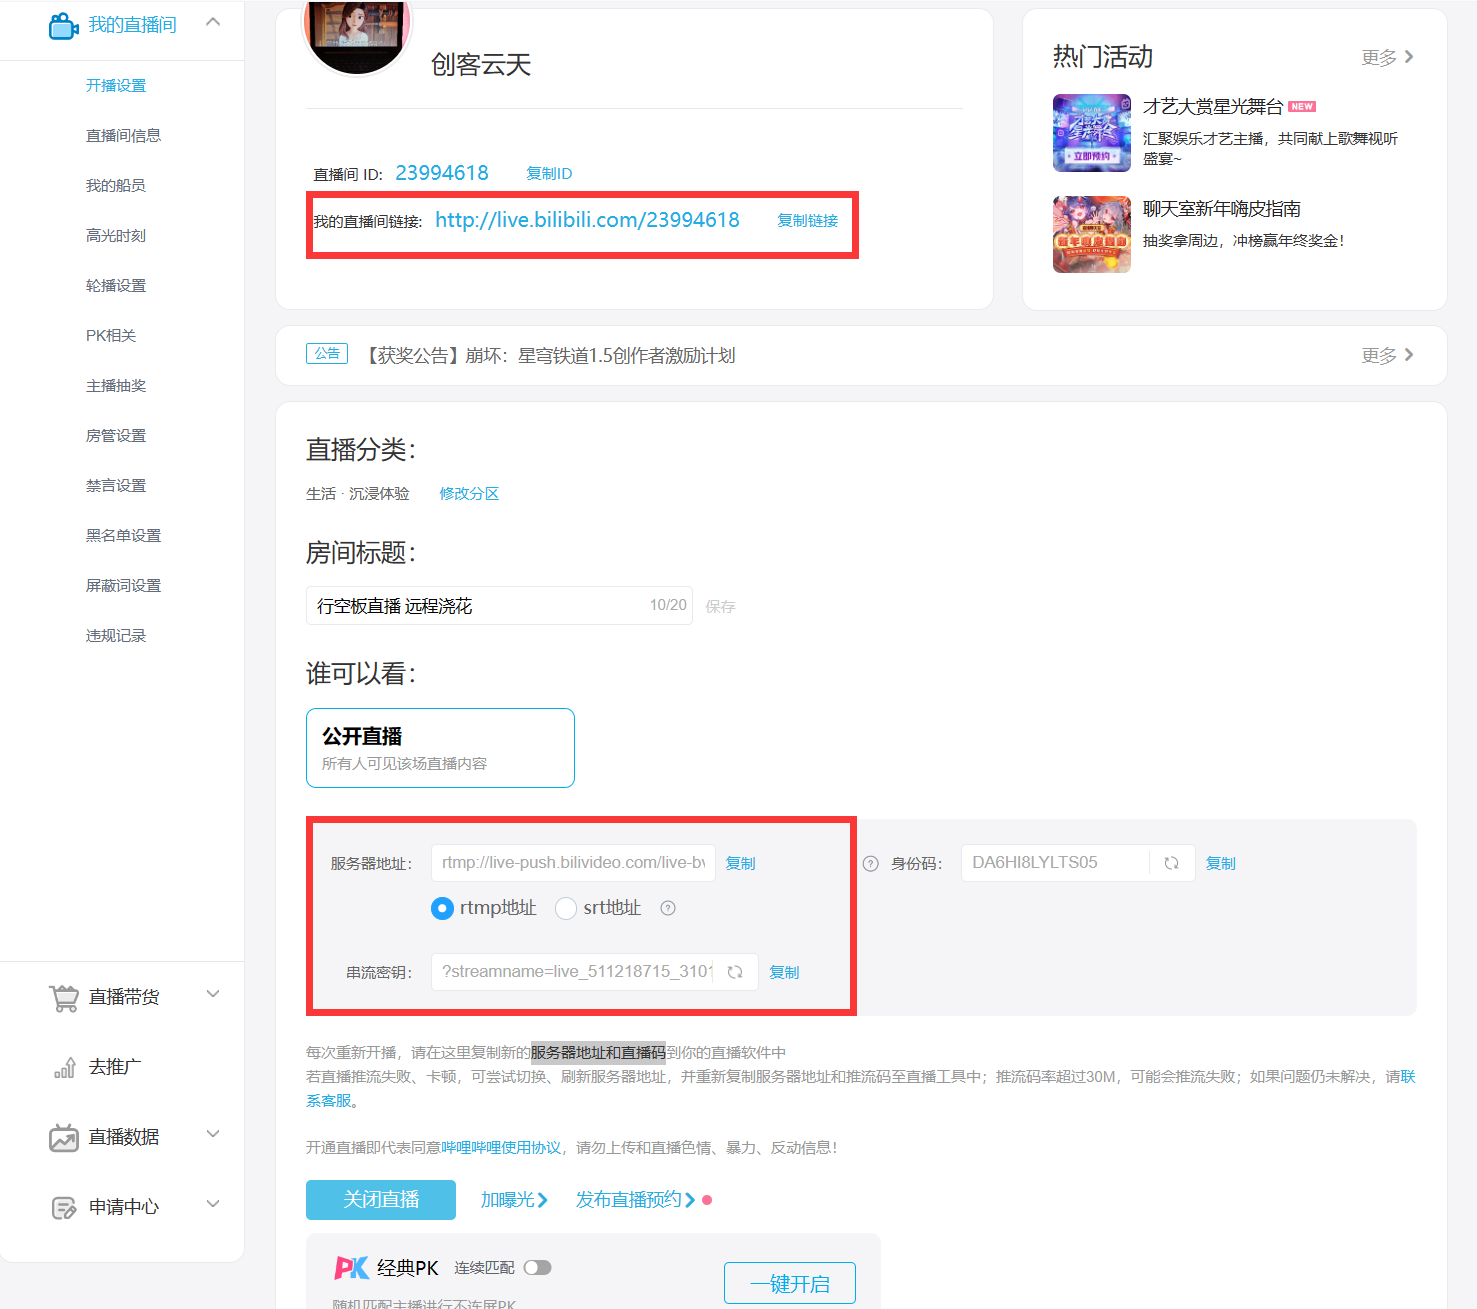Open 黑名单设置 in sidebar
This screenshot has width=1477, height=1309.
coord(123,535)
